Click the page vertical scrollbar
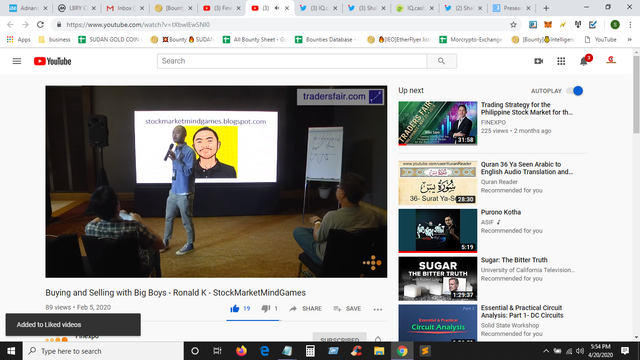 636,94
